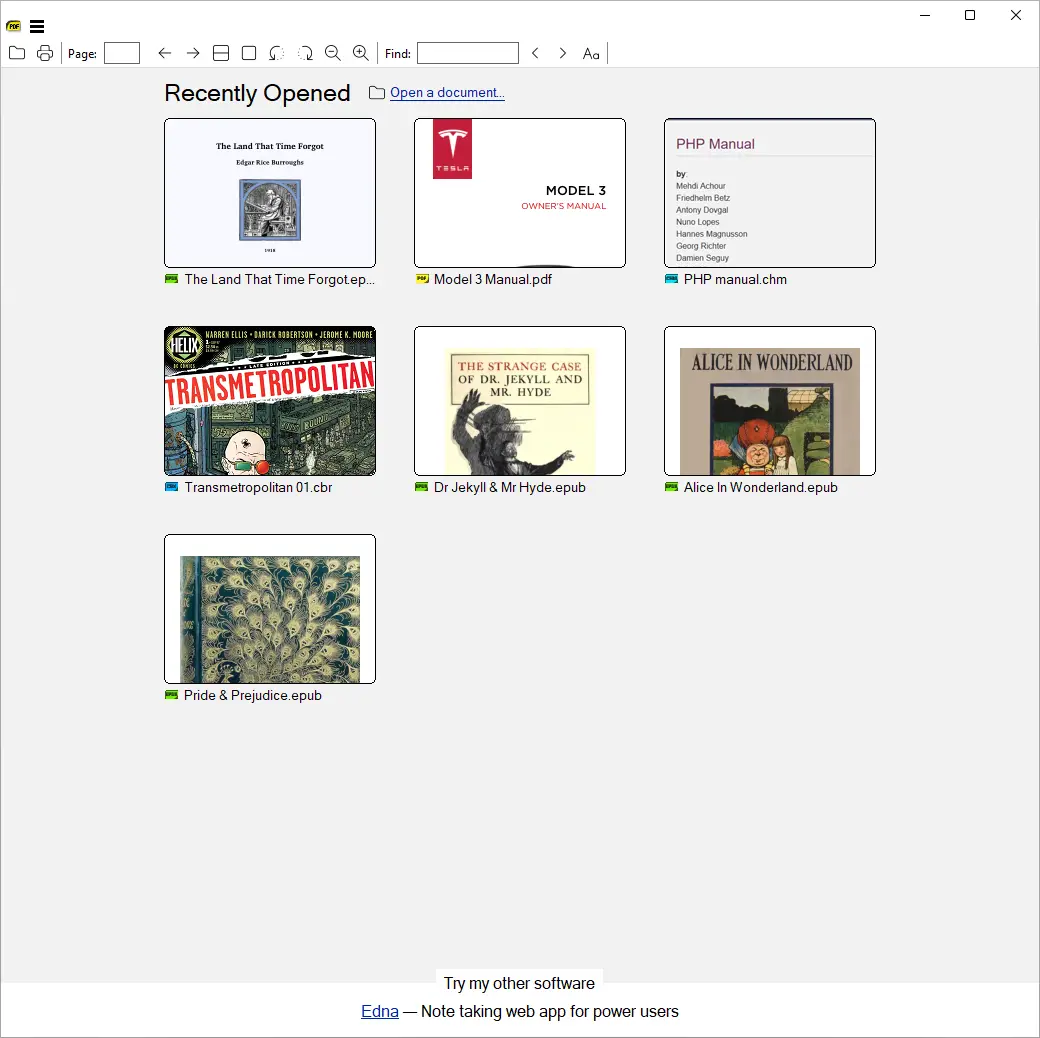Viewport: 1040px width, 1038px height.
Task: Click CHM icon next to PHP manual
Action: click(671, 279)
